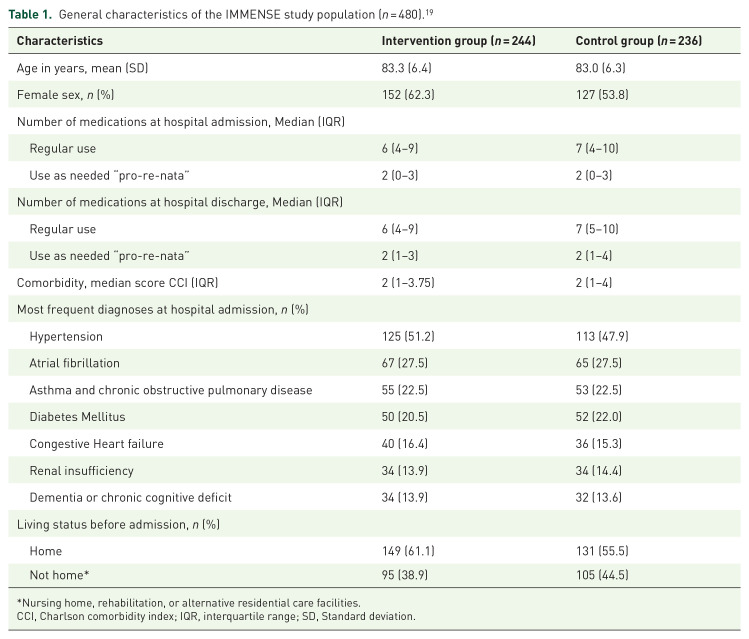The width and height of the screenshot is (749, 639).
Task: Click the 'Table 1.' title label
Action: (x=32, y=12)
